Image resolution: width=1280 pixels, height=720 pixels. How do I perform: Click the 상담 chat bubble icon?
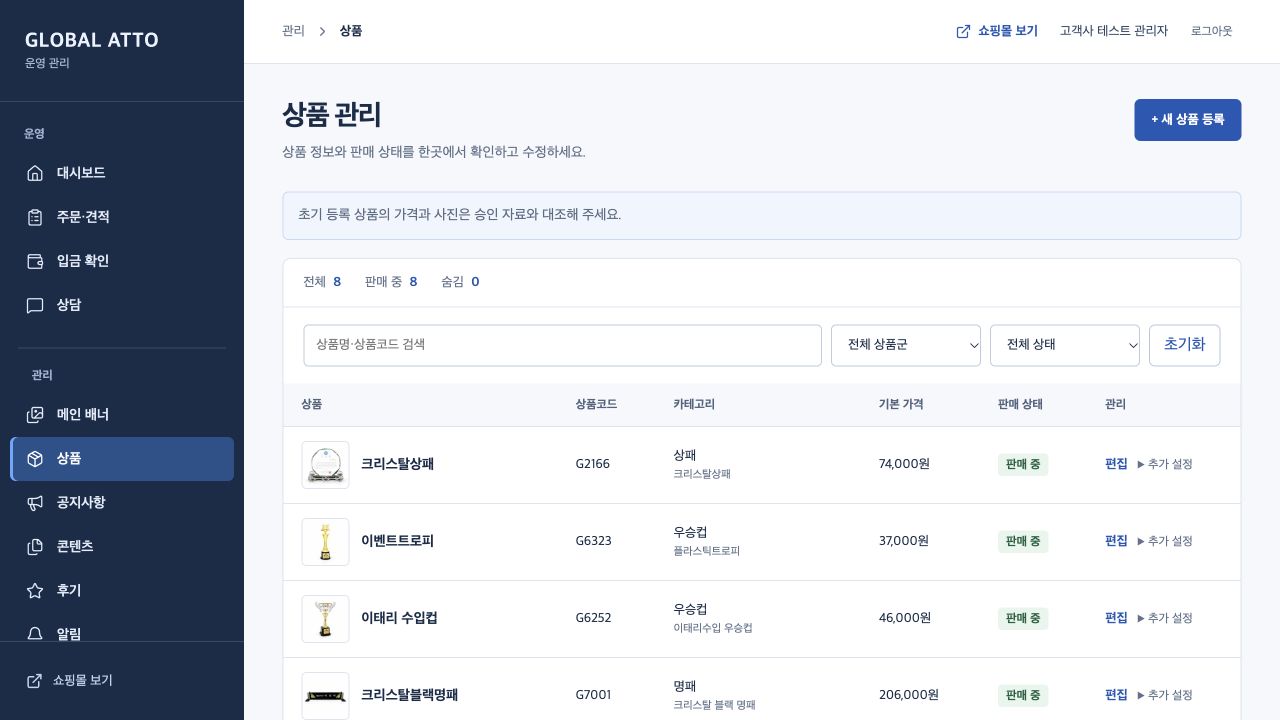pos(35,305)
